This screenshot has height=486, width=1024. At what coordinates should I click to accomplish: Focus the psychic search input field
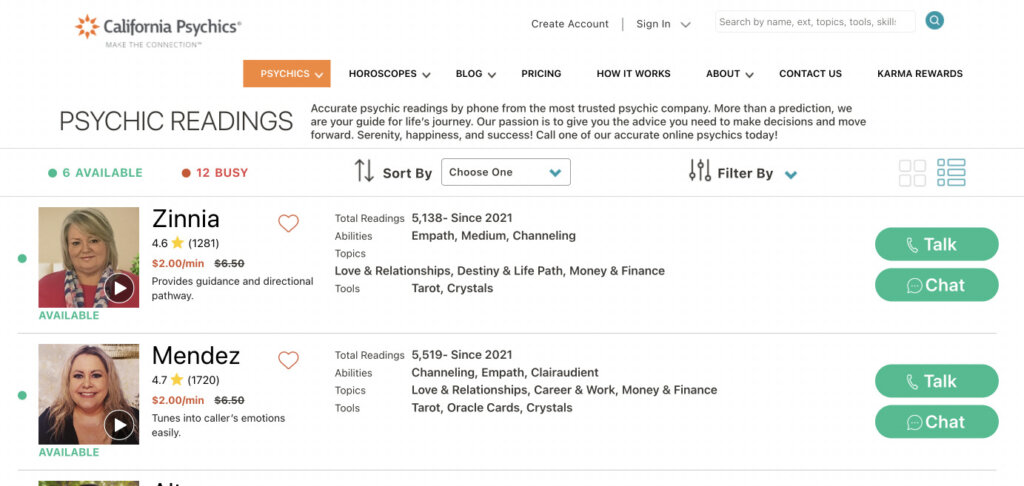[815, 22]
